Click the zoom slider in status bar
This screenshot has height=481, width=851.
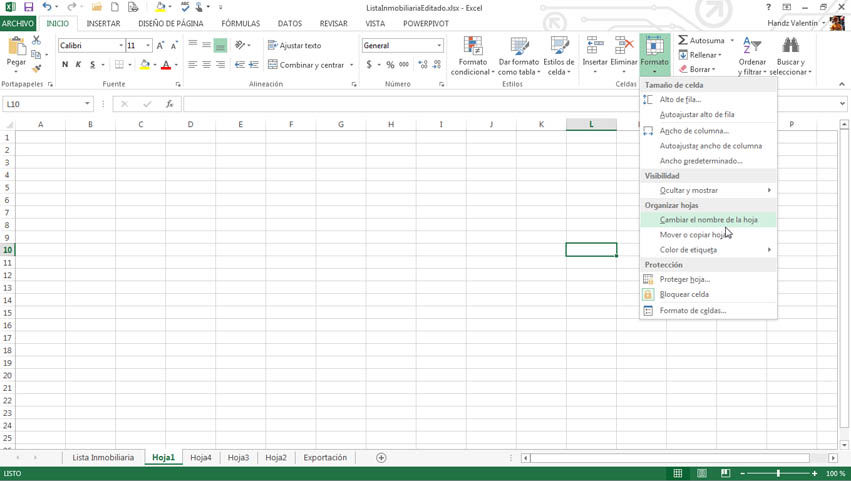(778, 473)
